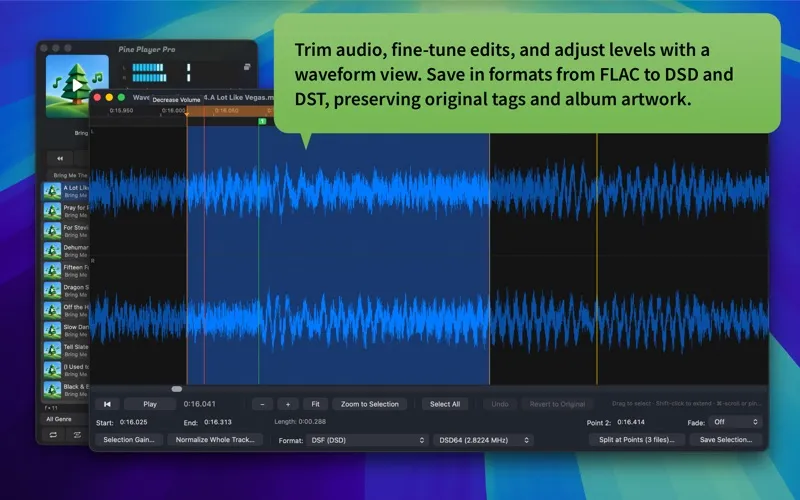
Task: Click the album art play overlay in Pine Player
Action: pos(77,85)
